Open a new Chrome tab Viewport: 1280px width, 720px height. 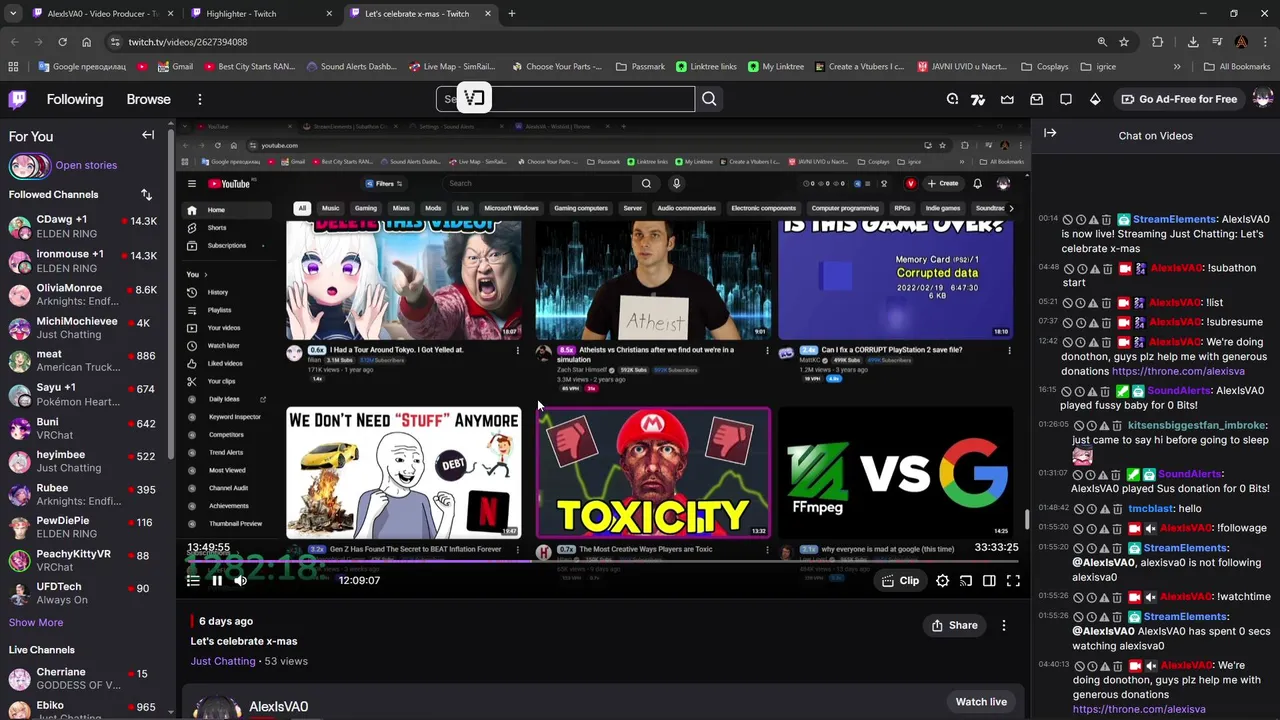coord(512,14)
